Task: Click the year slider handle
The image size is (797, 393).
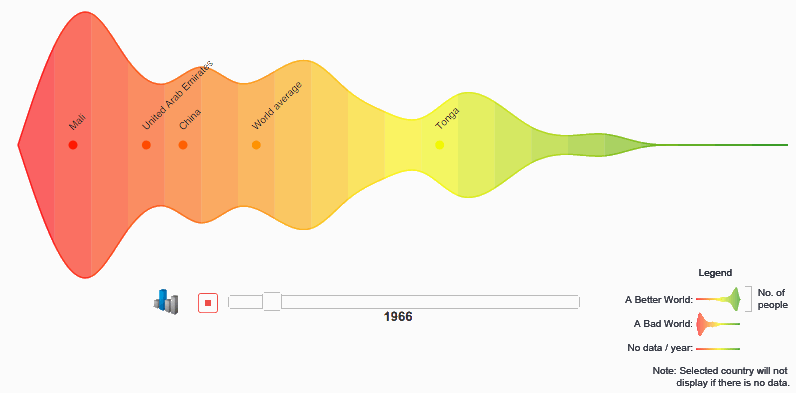Action: [272, 301]
